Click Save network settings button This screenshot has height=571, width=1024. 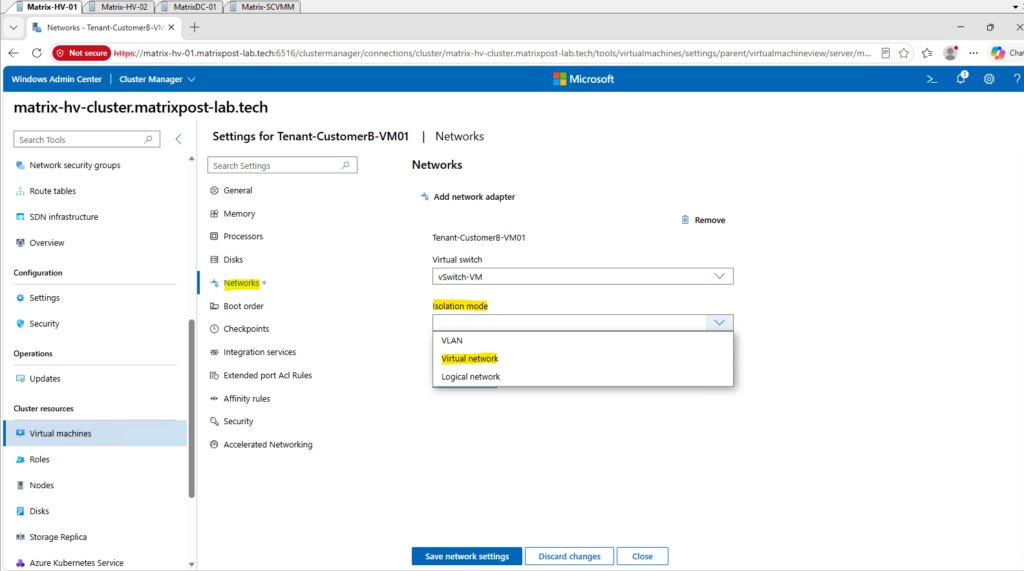pos(467,557)
